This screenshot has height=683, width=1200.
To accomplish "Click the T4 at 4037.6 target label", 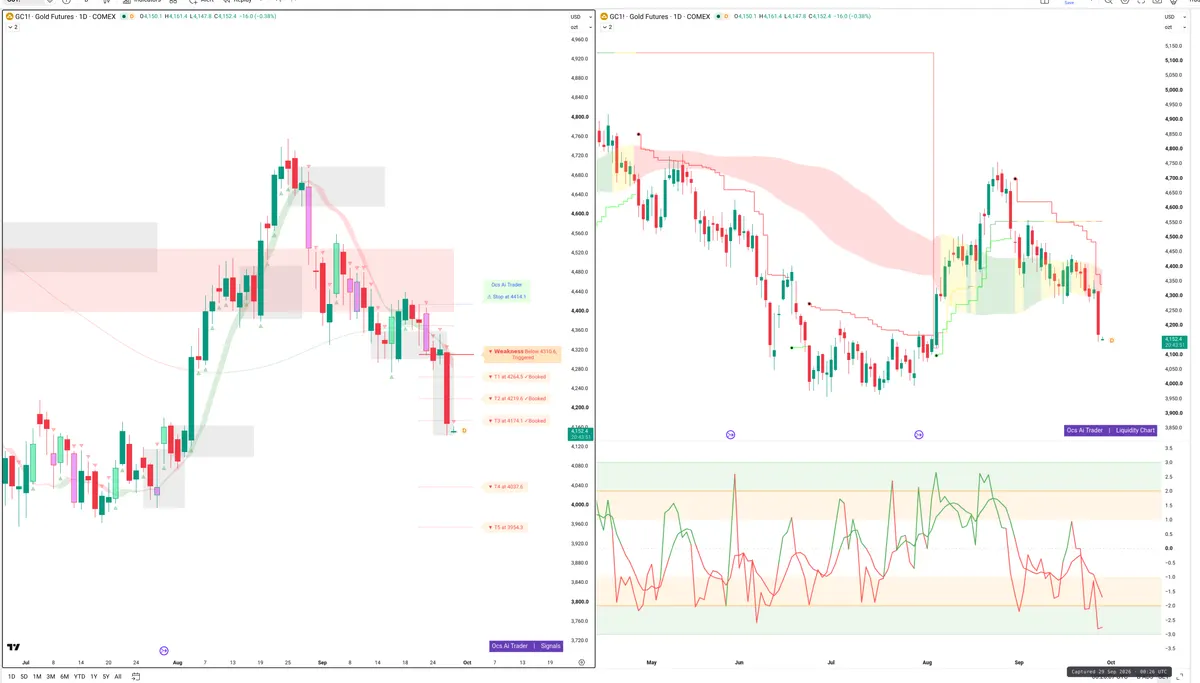I will (506, 487).
